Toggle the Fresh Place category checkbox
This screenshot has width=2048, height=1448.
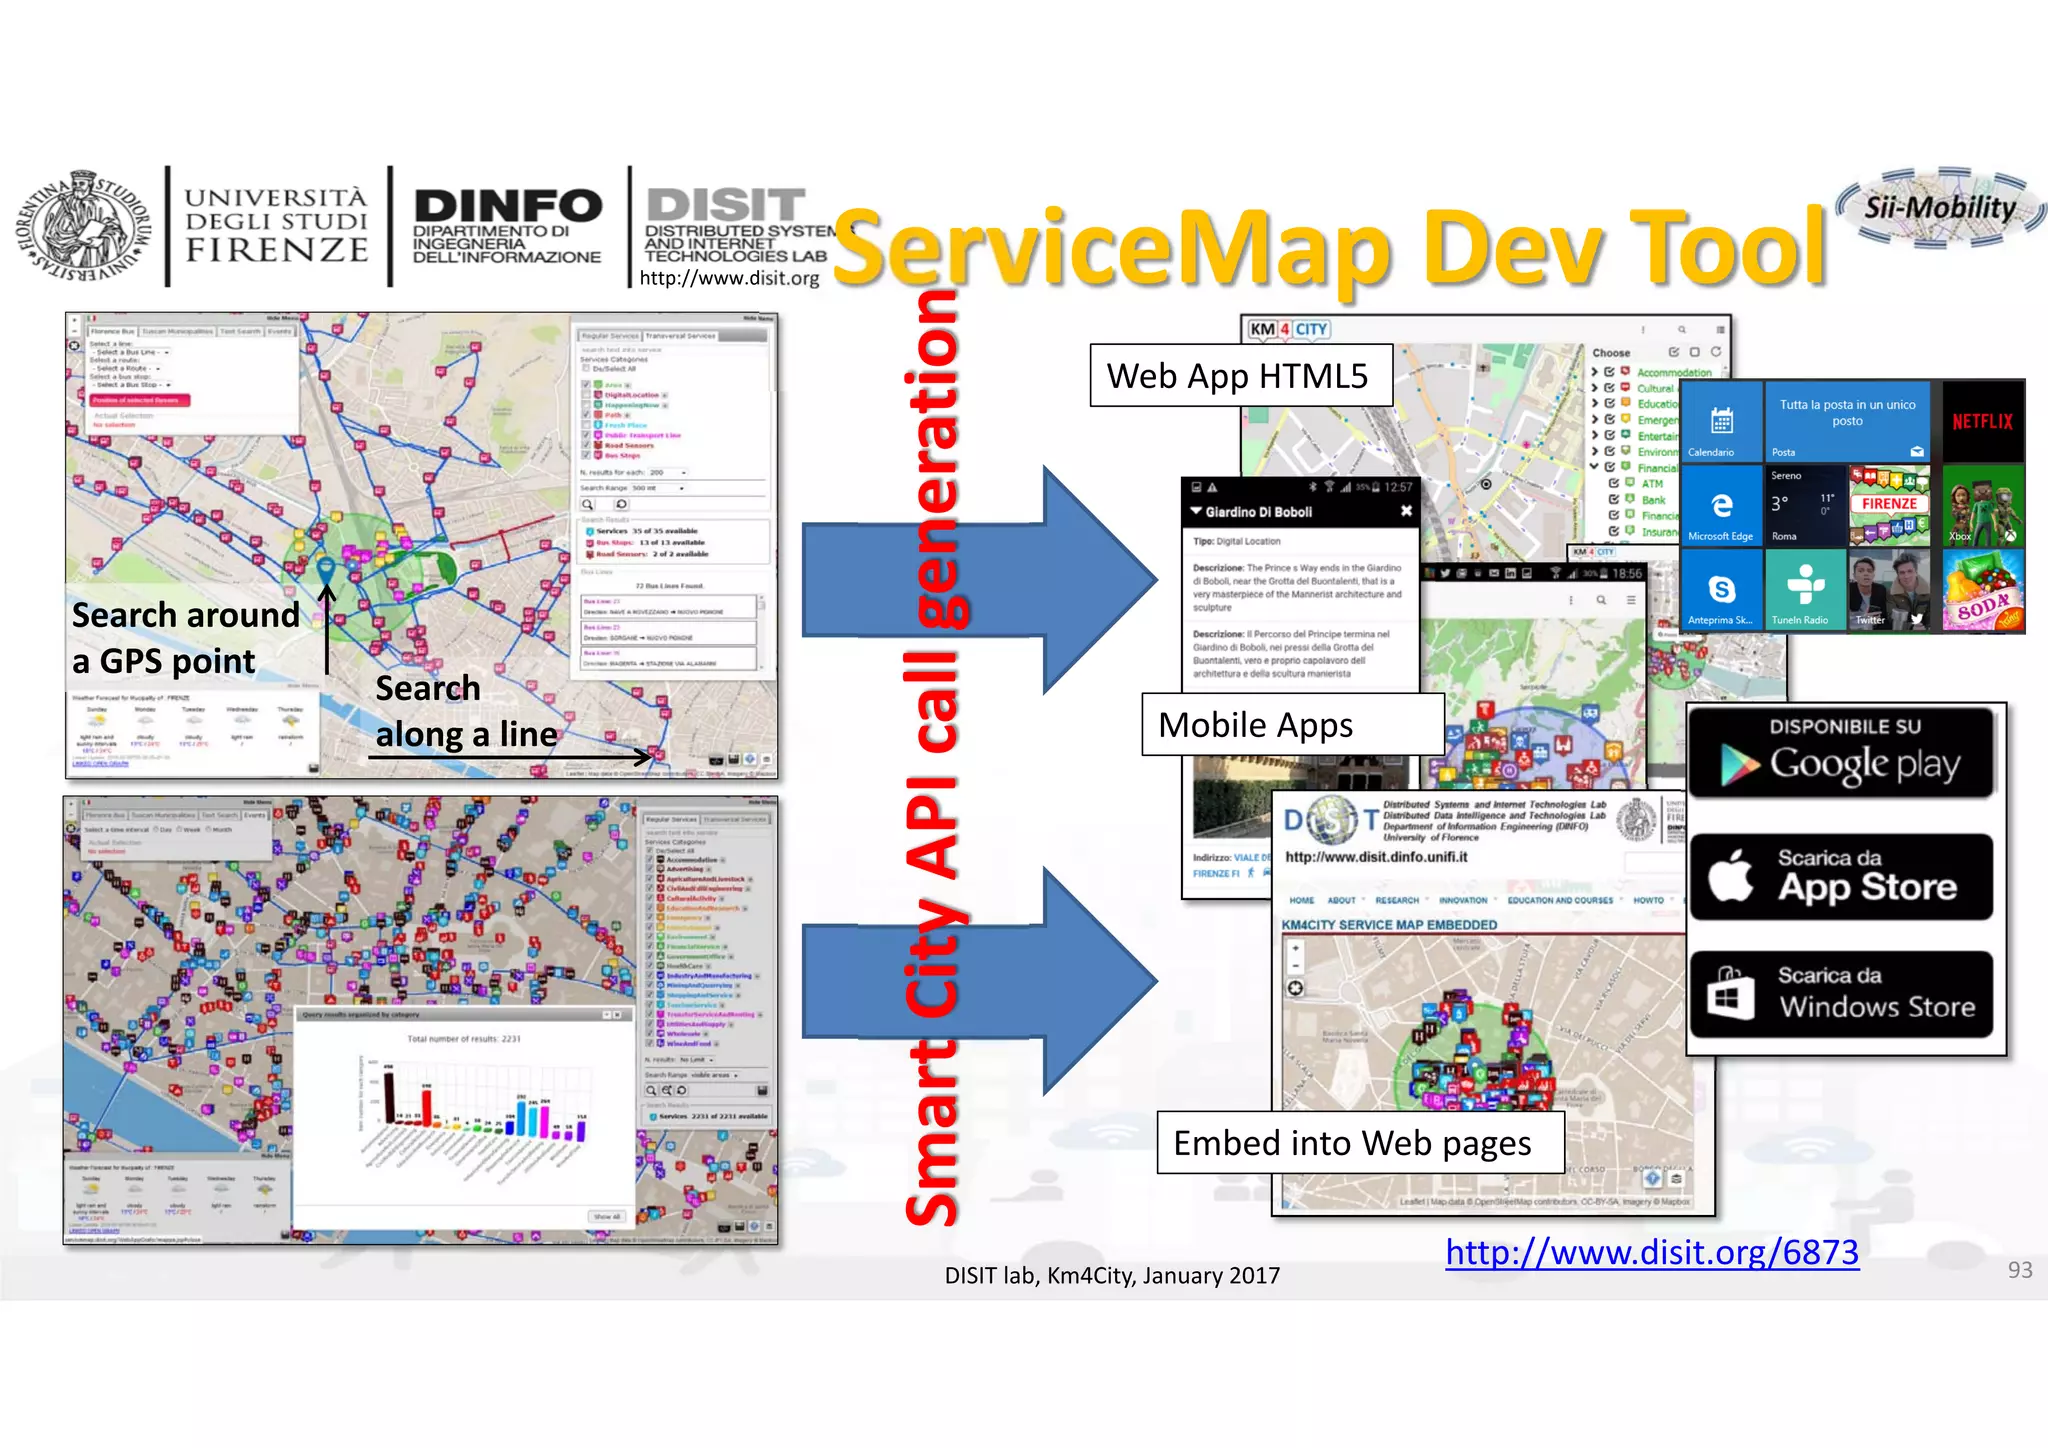[x=586, y=425]
